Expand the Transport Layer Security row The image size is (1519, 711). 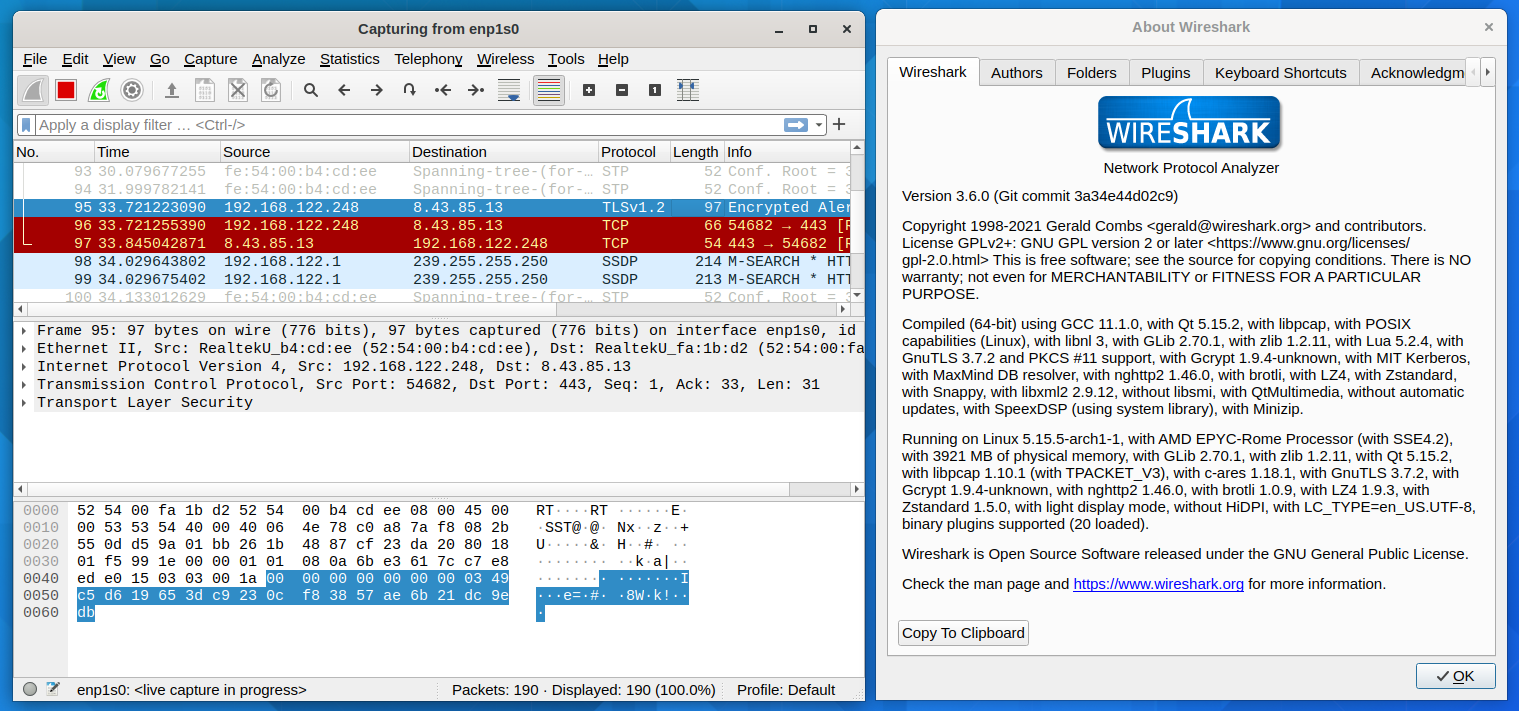pos(24,403)
